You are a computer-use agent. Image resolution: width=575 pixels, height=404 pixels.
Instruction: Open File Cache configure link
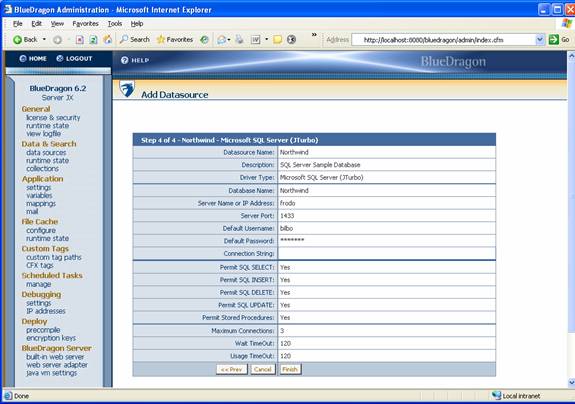41,231
